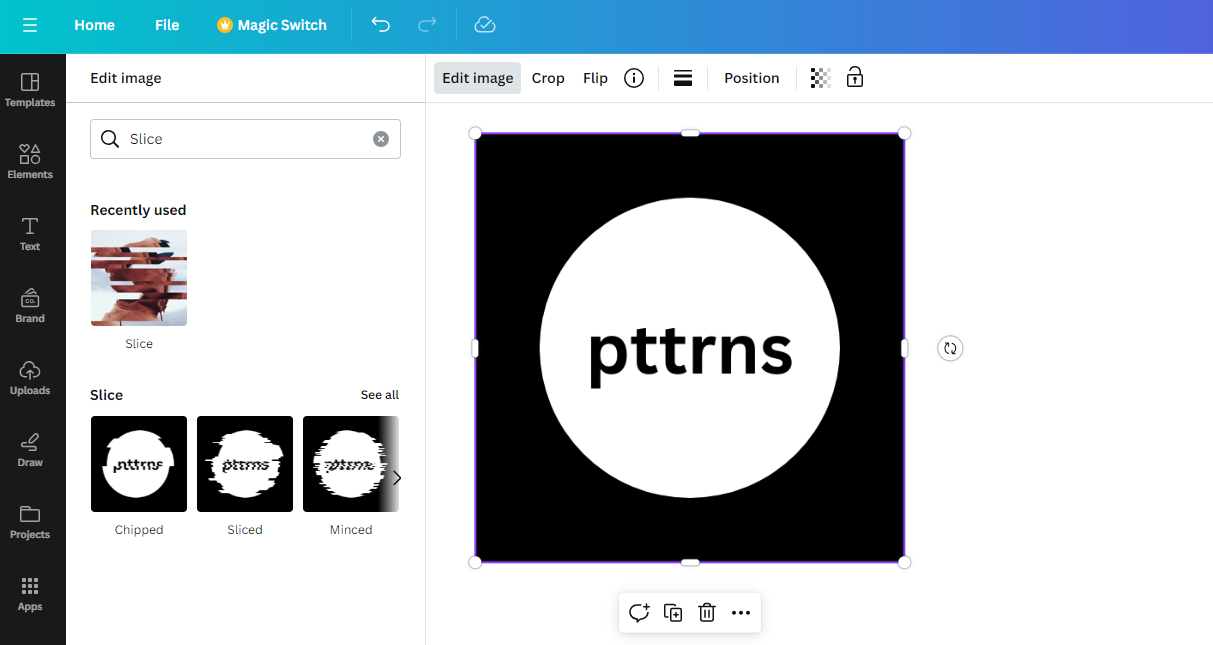This screenshot has width=1213, height=645.
Task: Open the Brand sidebar panel
Action: 30,306
